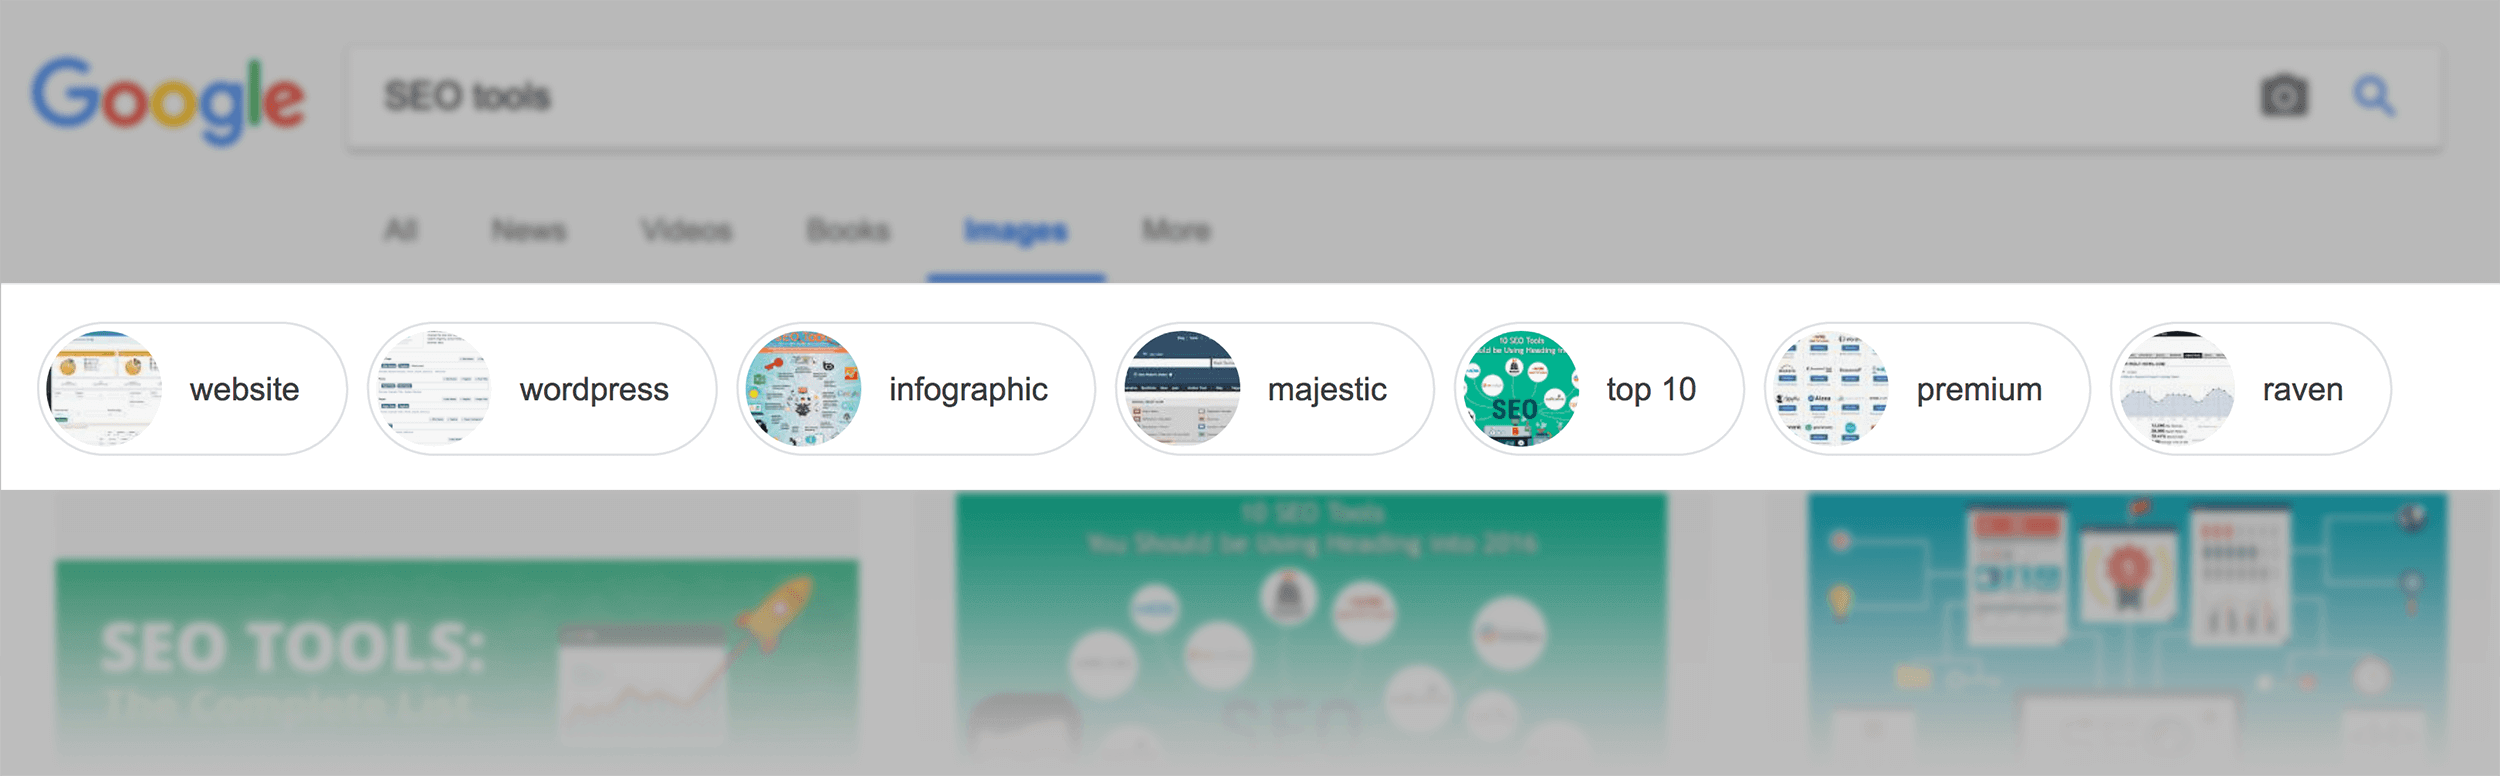Select the wordpress suggestion chip
The image size is (2500, 776).
[542, 389]
